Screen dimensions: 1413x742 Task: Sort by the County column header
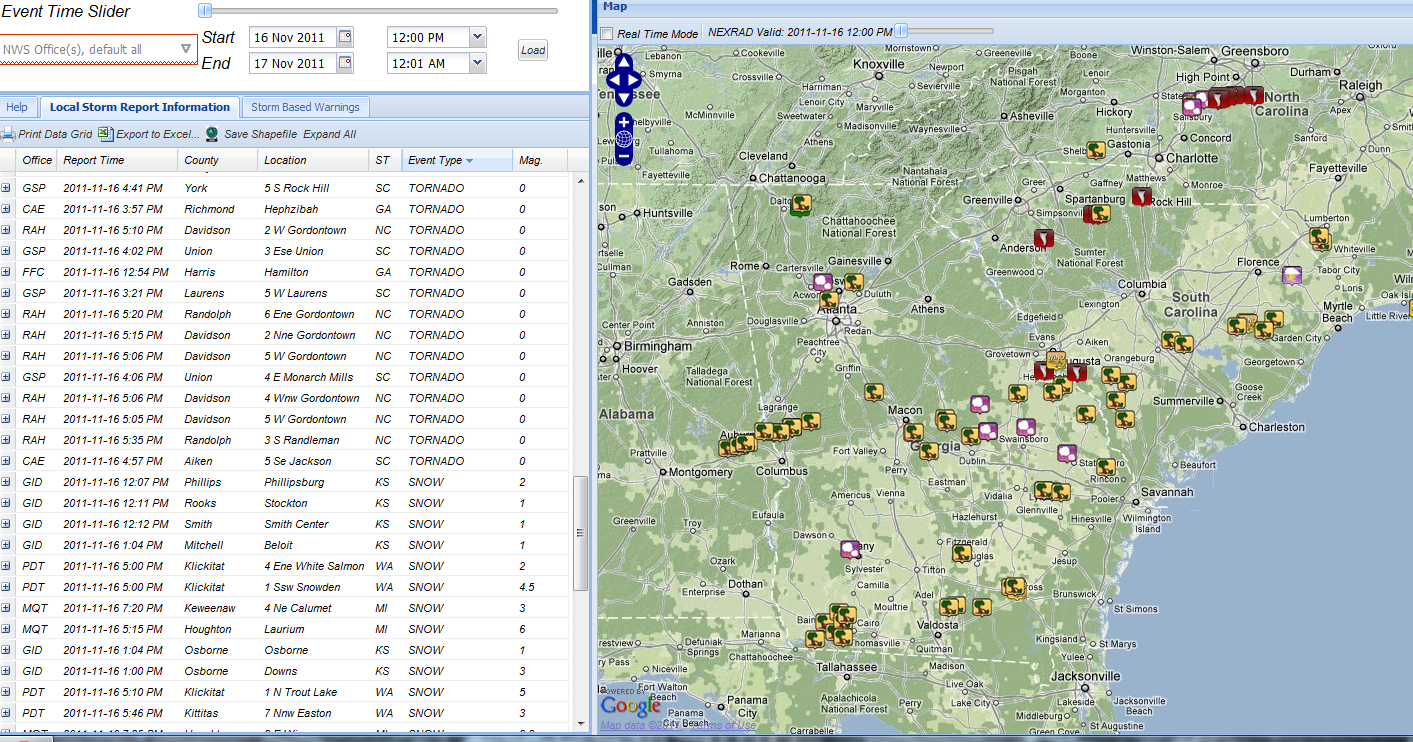(x=218, y=160)
